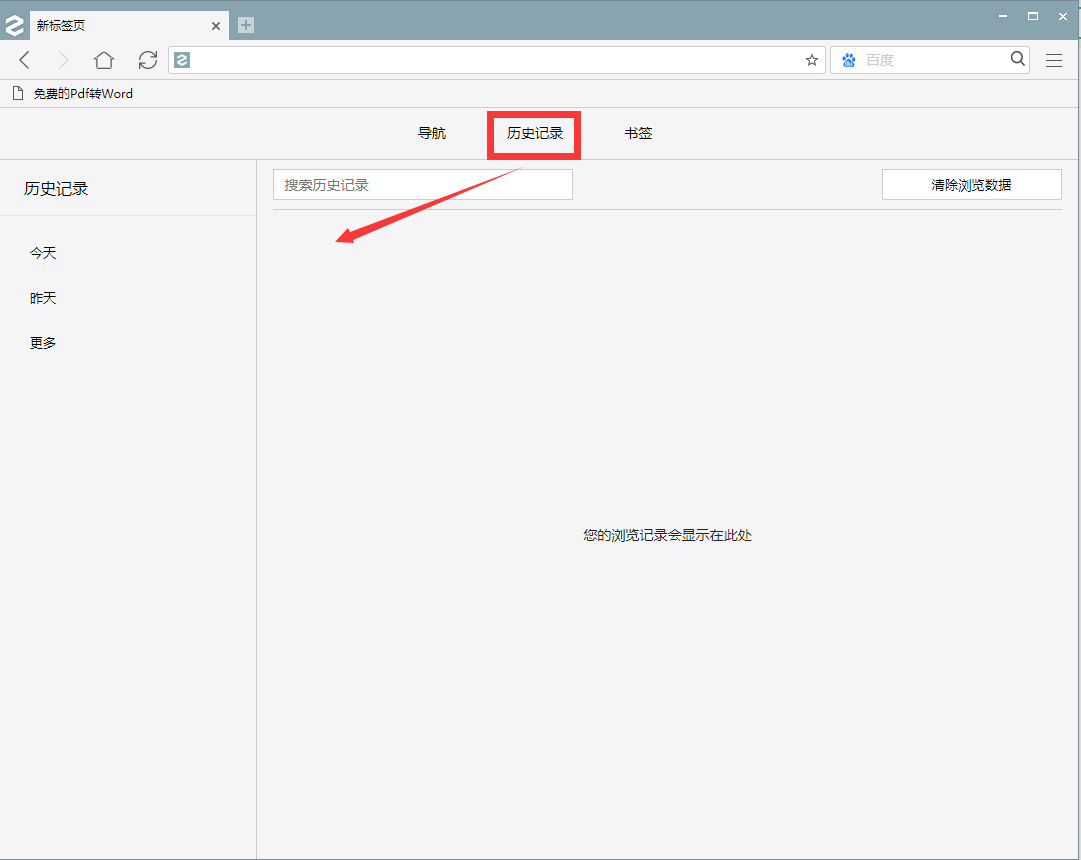Select 昨天 in the history sidebar
The height and width of the screenshot is (860, 1081).
43,297
